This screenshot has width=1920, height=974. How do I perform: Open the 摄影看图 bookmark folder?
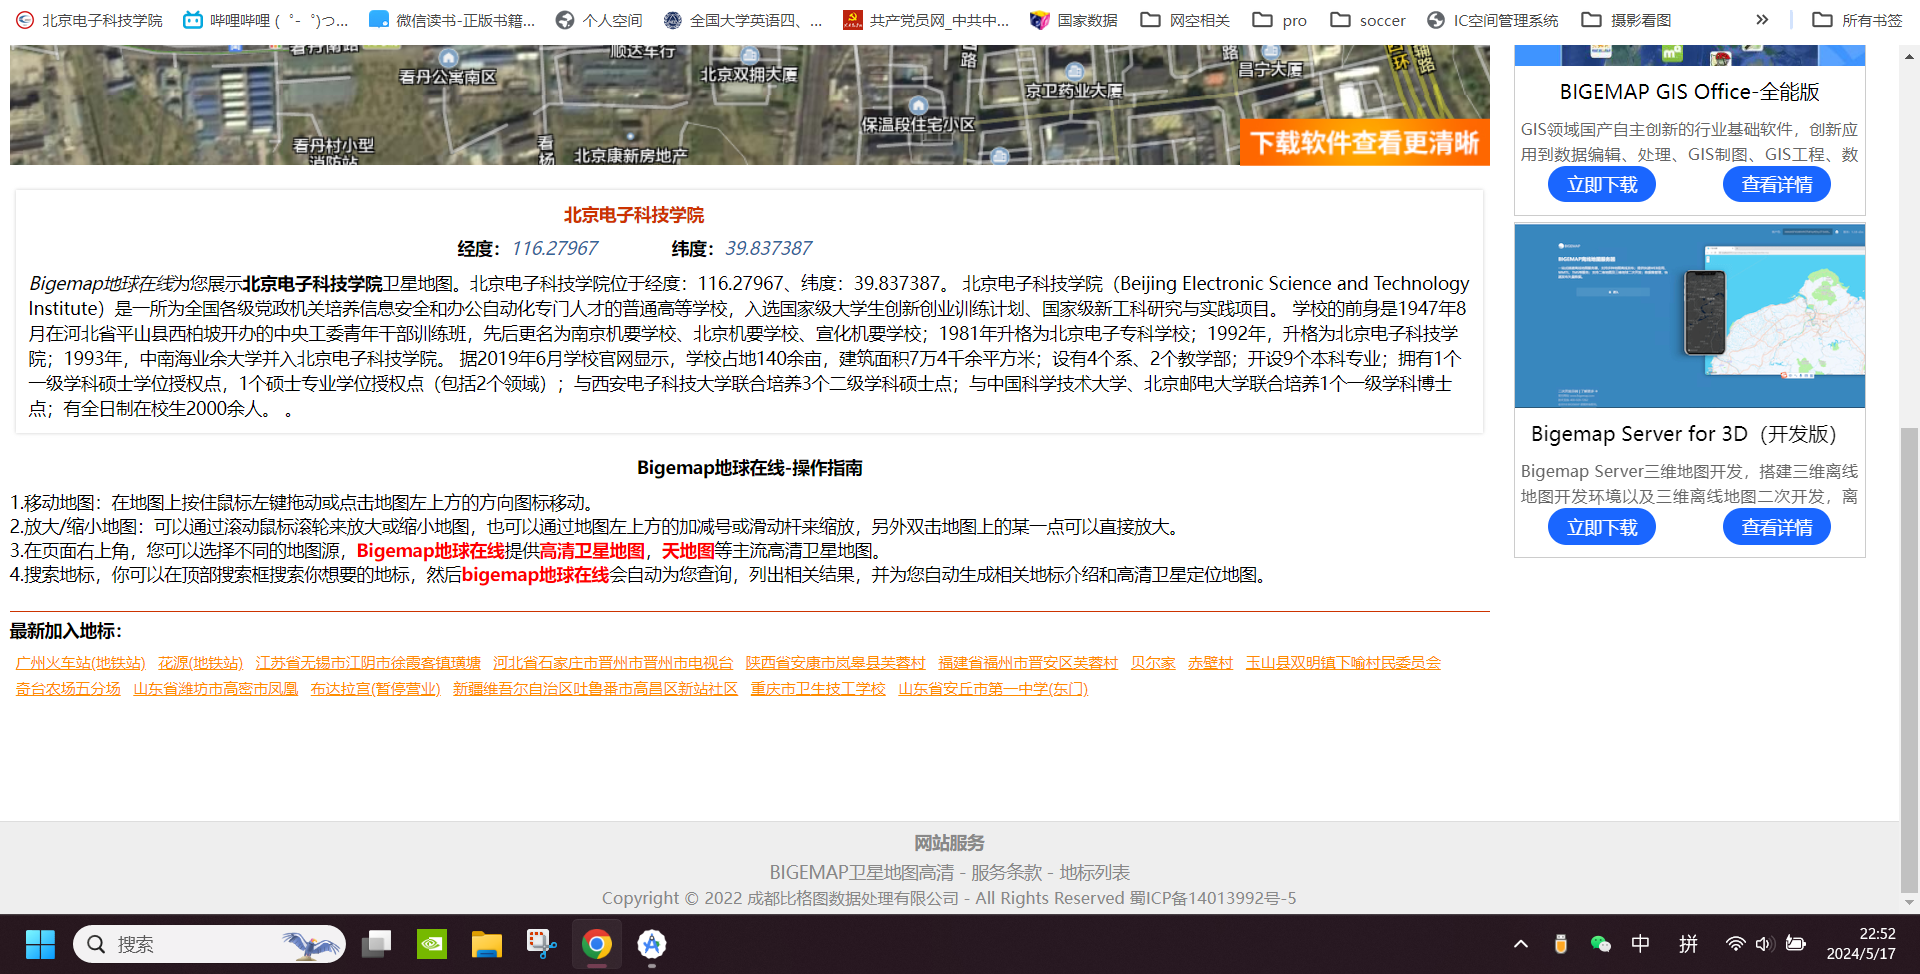point(1626,20)
